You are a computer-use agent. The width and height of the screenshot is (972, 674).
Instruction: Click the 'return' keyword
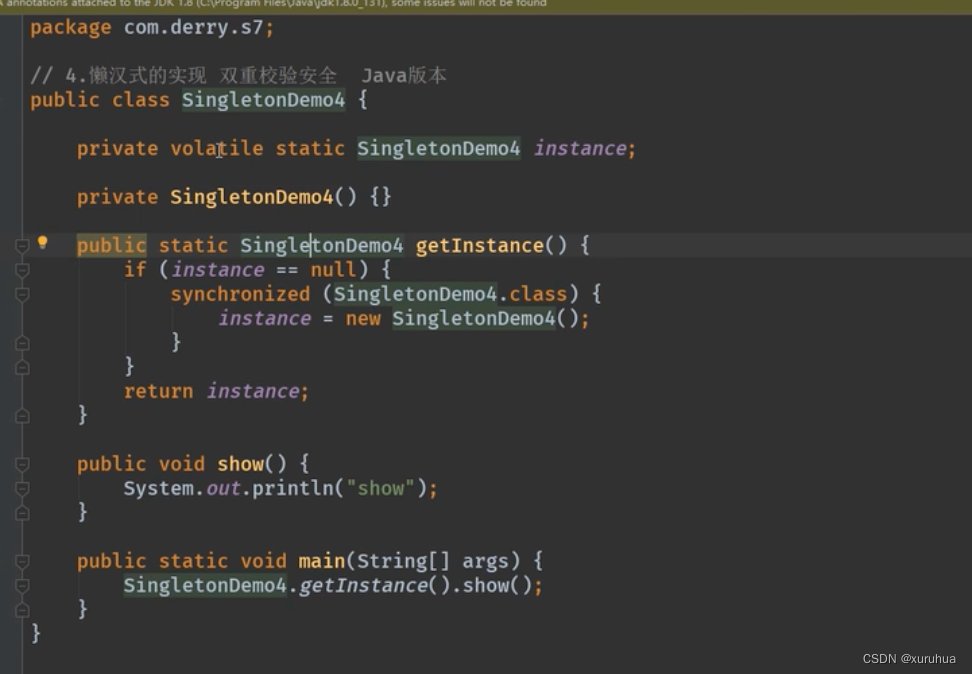[x=159, y=392]
